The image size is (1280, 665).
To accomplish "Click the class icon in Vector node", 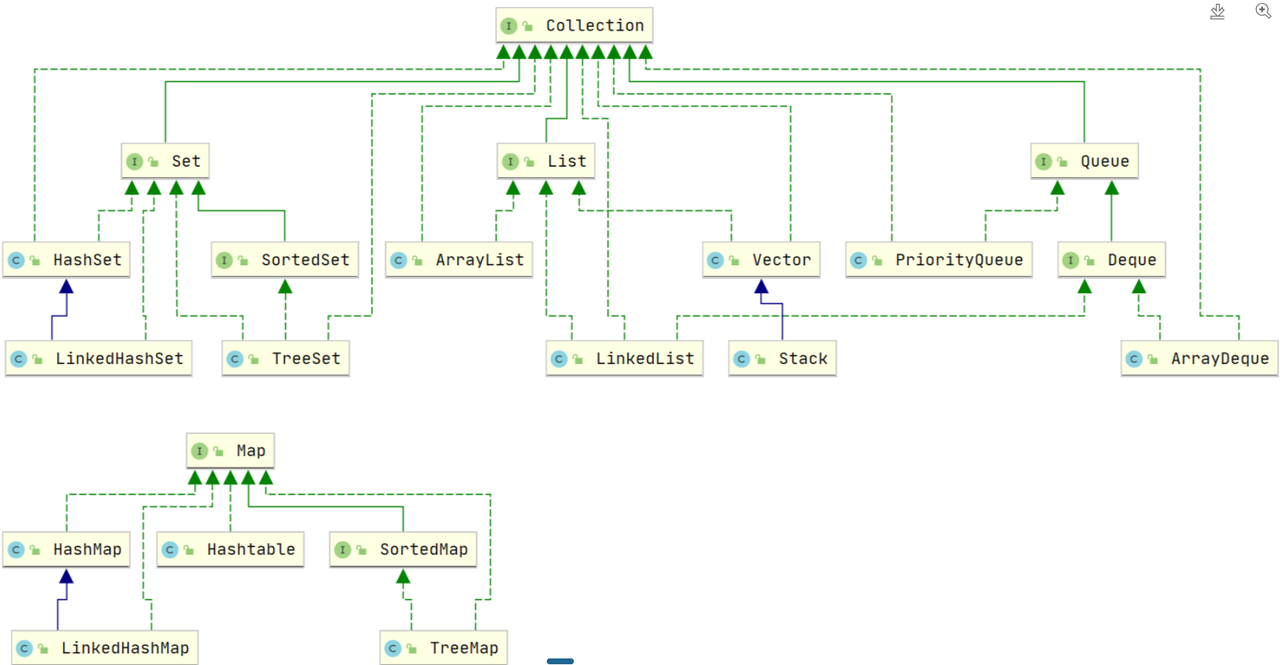I will (715, 260).
